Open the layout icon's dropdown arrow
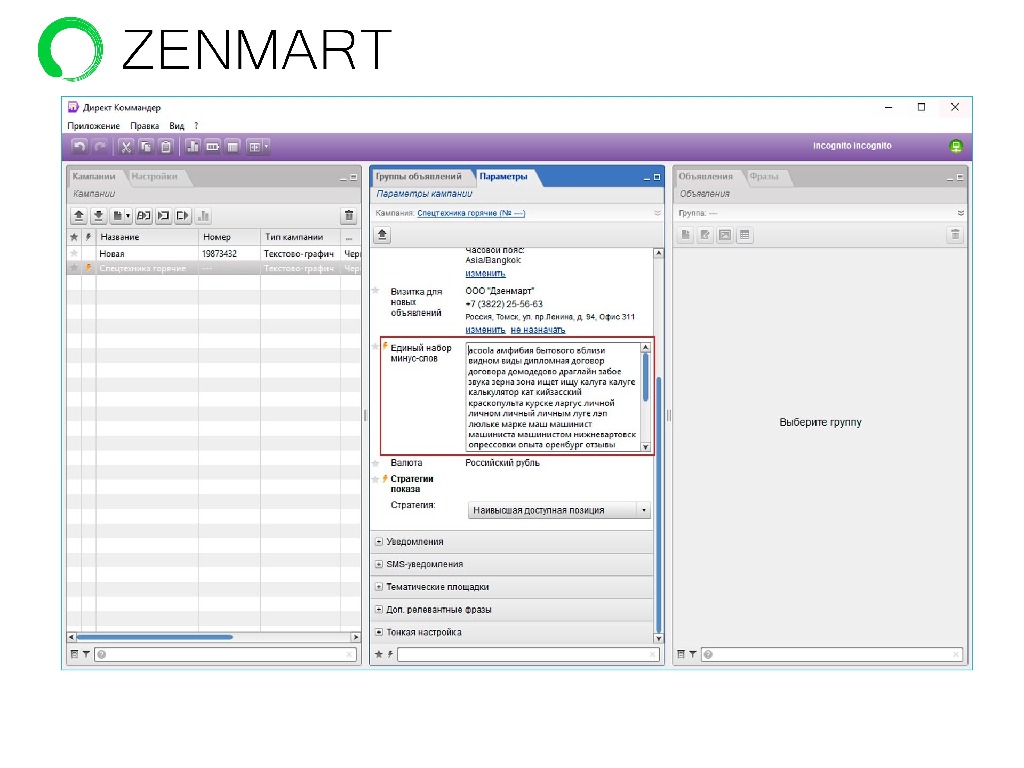The image size is (1024, 768). (x=266, y=147)
